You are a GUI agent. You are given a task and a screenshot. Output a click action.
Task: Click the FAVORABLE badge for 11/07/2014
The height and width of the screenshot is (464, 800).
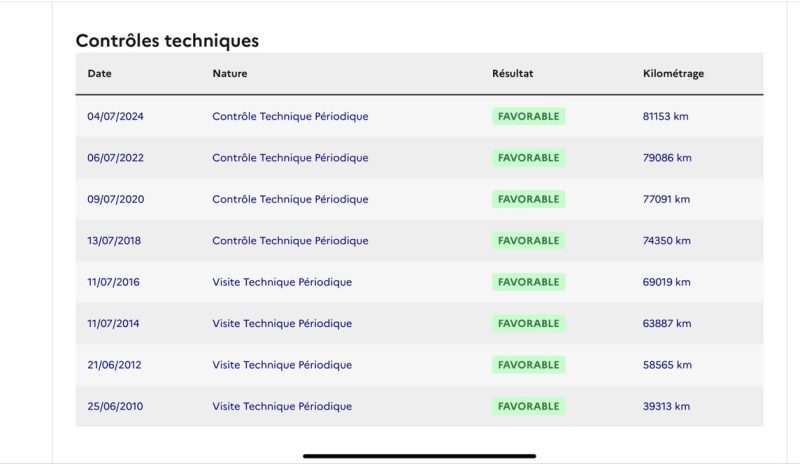pos(528,324)
